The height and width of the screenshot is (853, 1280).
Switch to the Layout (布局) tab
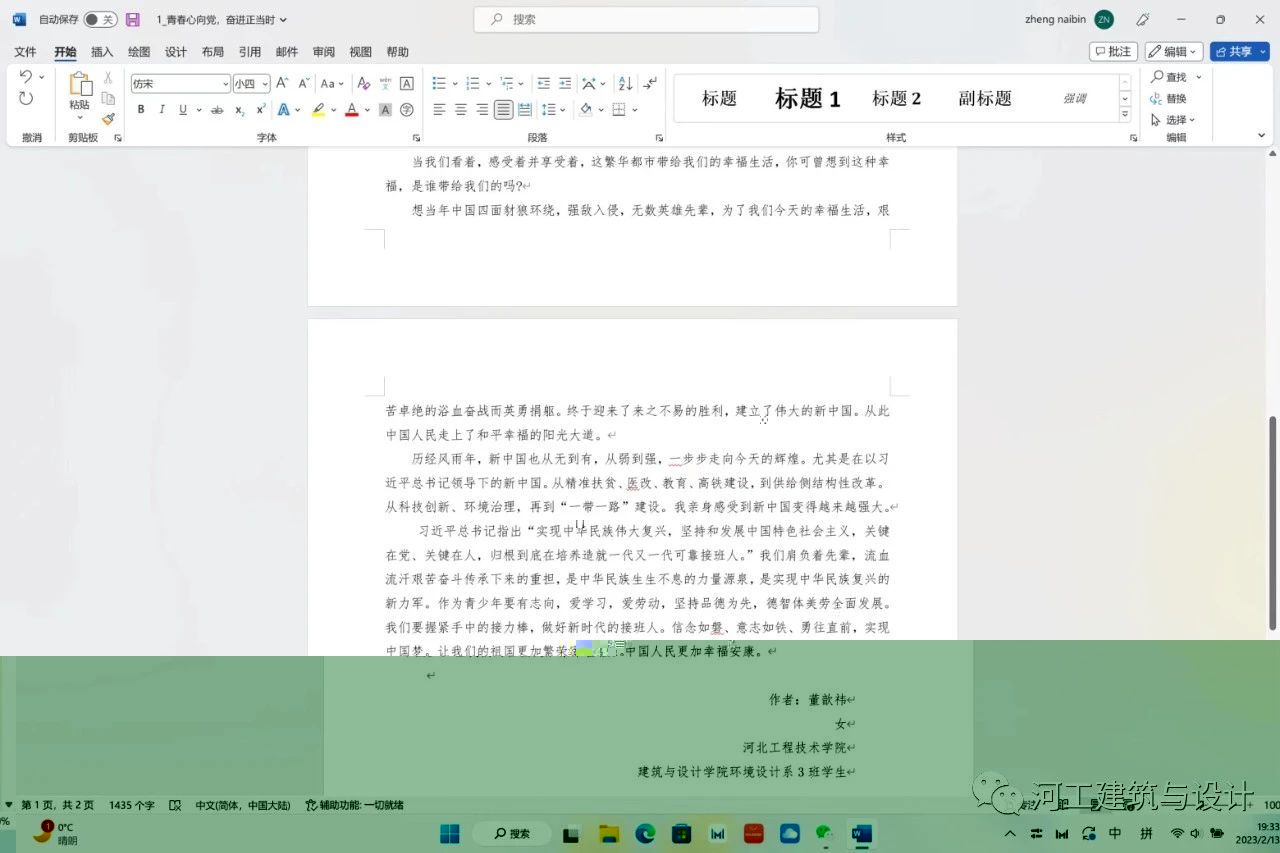(213, 52)
